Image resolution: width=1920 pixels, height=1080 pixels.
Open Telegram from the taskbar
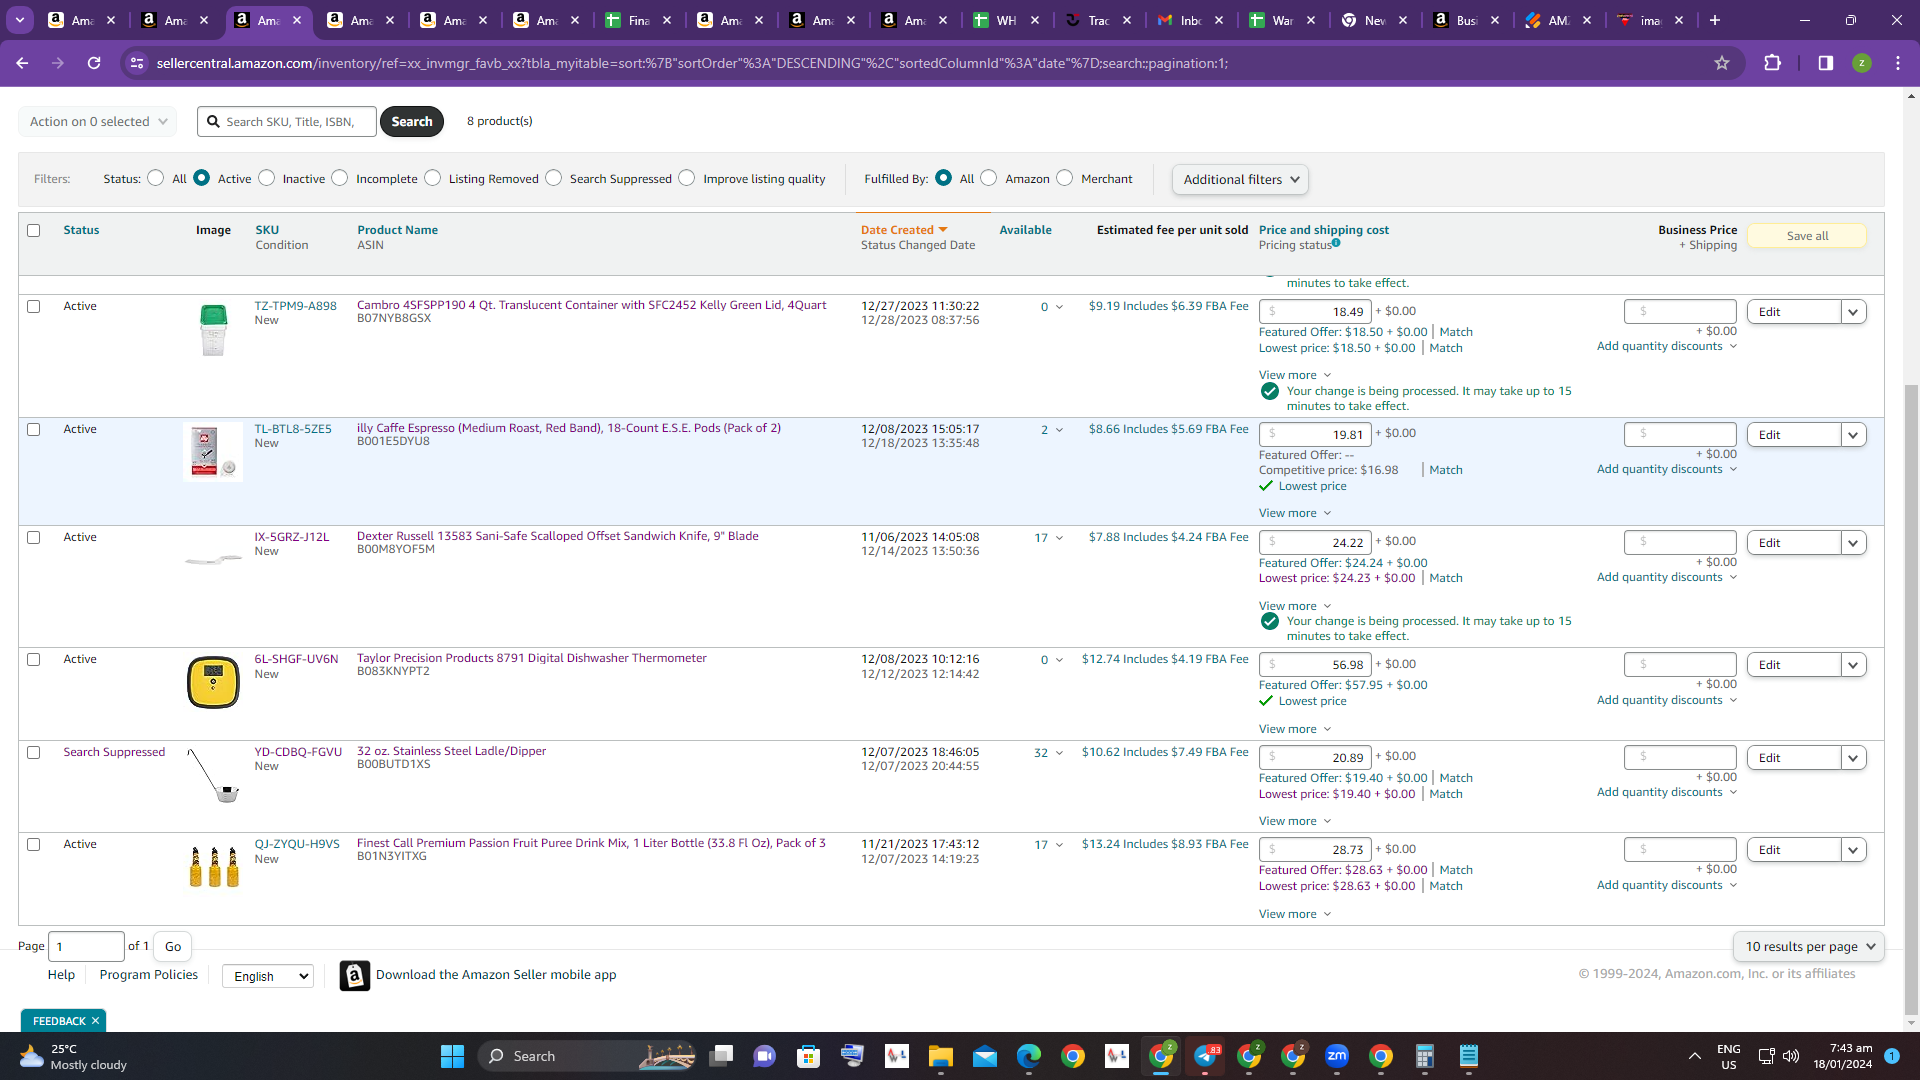[1205, 1056]
